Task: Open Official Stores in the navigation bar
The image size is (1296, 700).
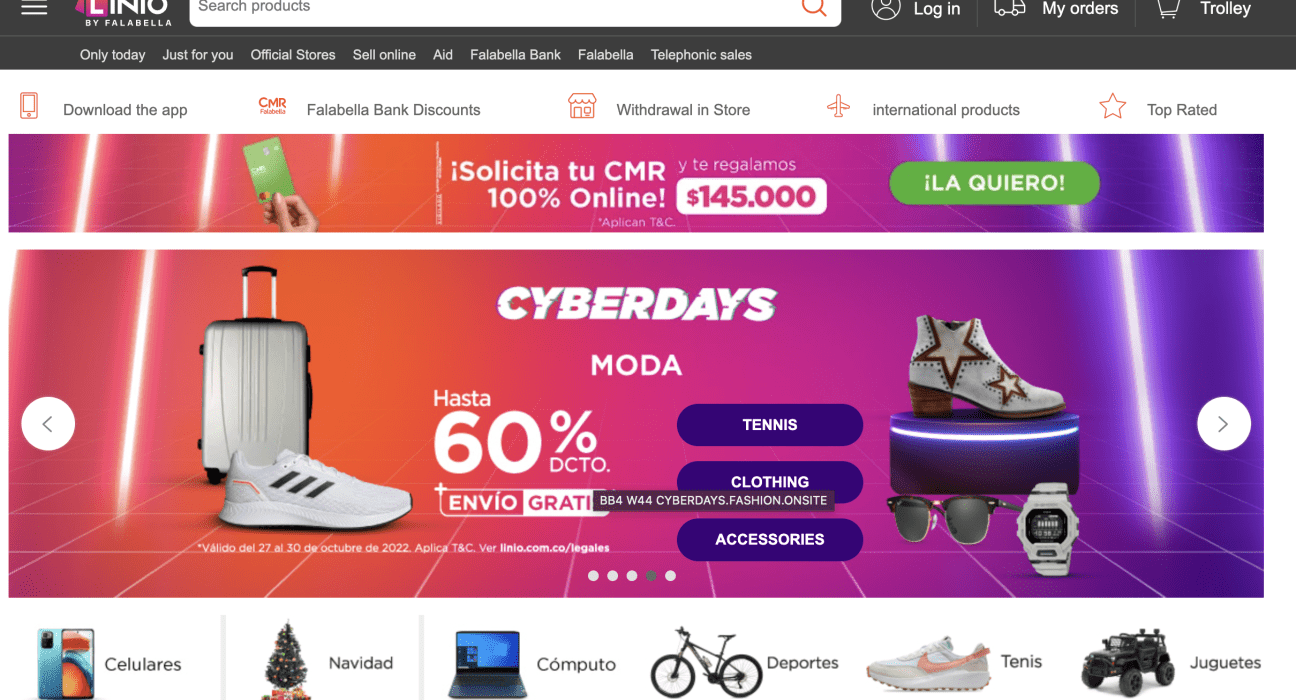Action: [293, 55]
